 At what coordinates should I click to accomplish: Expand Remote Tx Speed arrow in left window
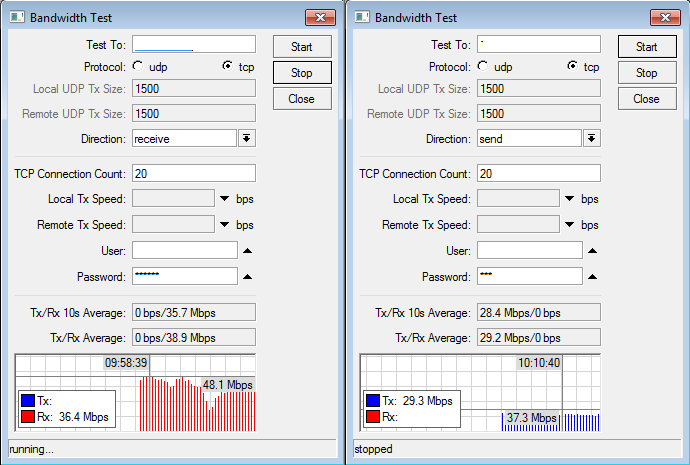click(224, 225)
